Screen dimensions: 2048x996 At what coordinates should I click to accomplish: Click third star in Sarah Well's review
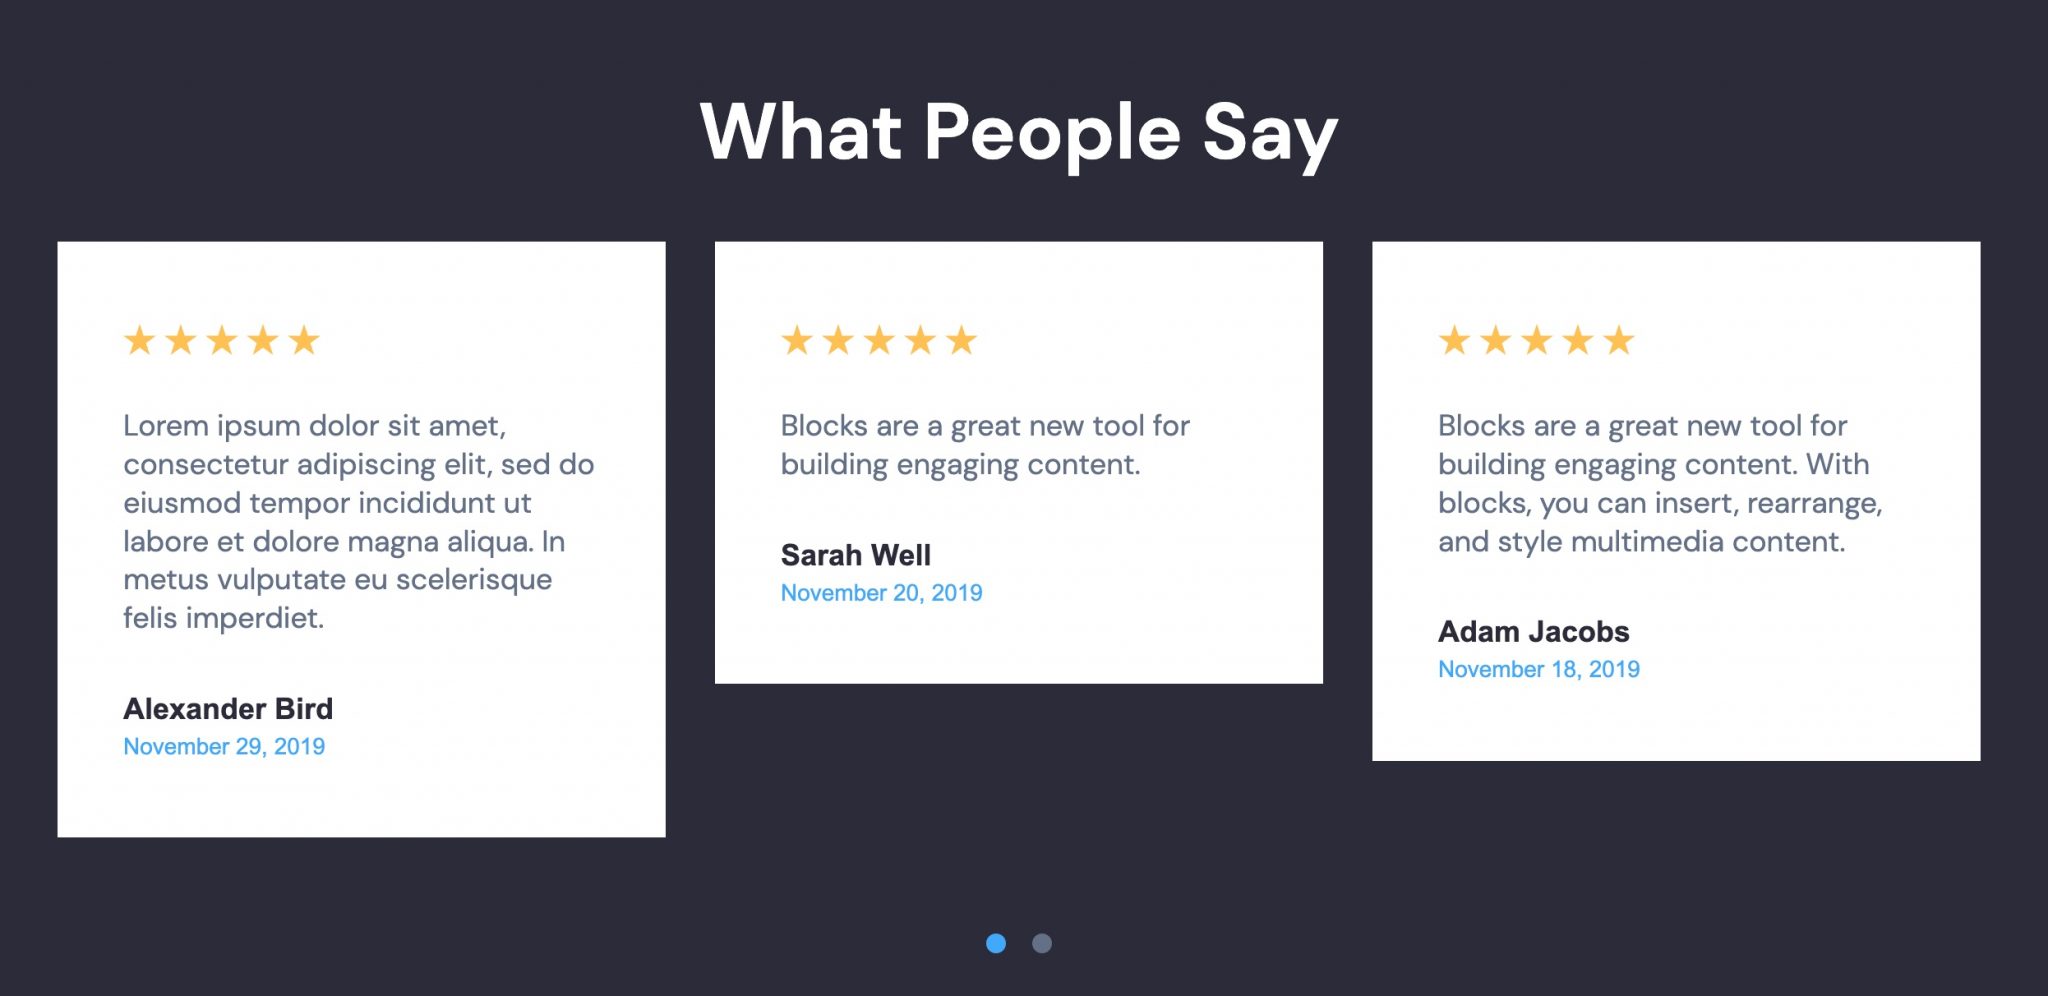pyautogui.click(x=879, y=341)
